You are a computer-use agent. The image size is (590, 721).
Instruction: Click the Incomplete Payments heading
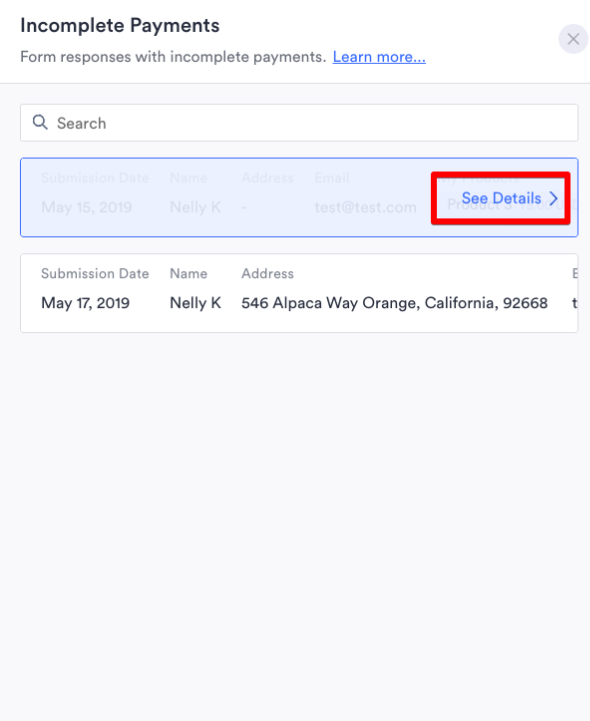(x=120, y=25)
